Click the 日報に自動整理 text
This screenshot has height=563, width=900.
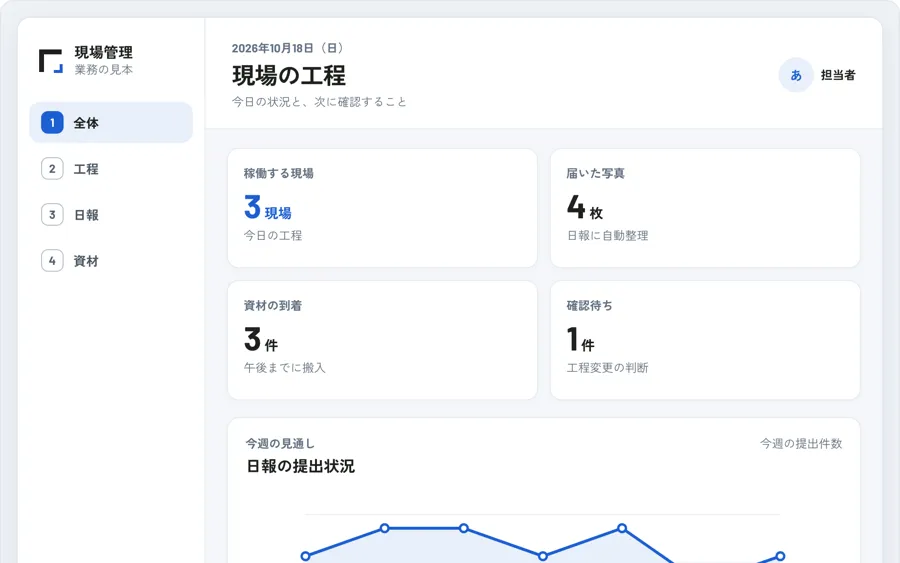pyautogui.click(x=607, y=235)
